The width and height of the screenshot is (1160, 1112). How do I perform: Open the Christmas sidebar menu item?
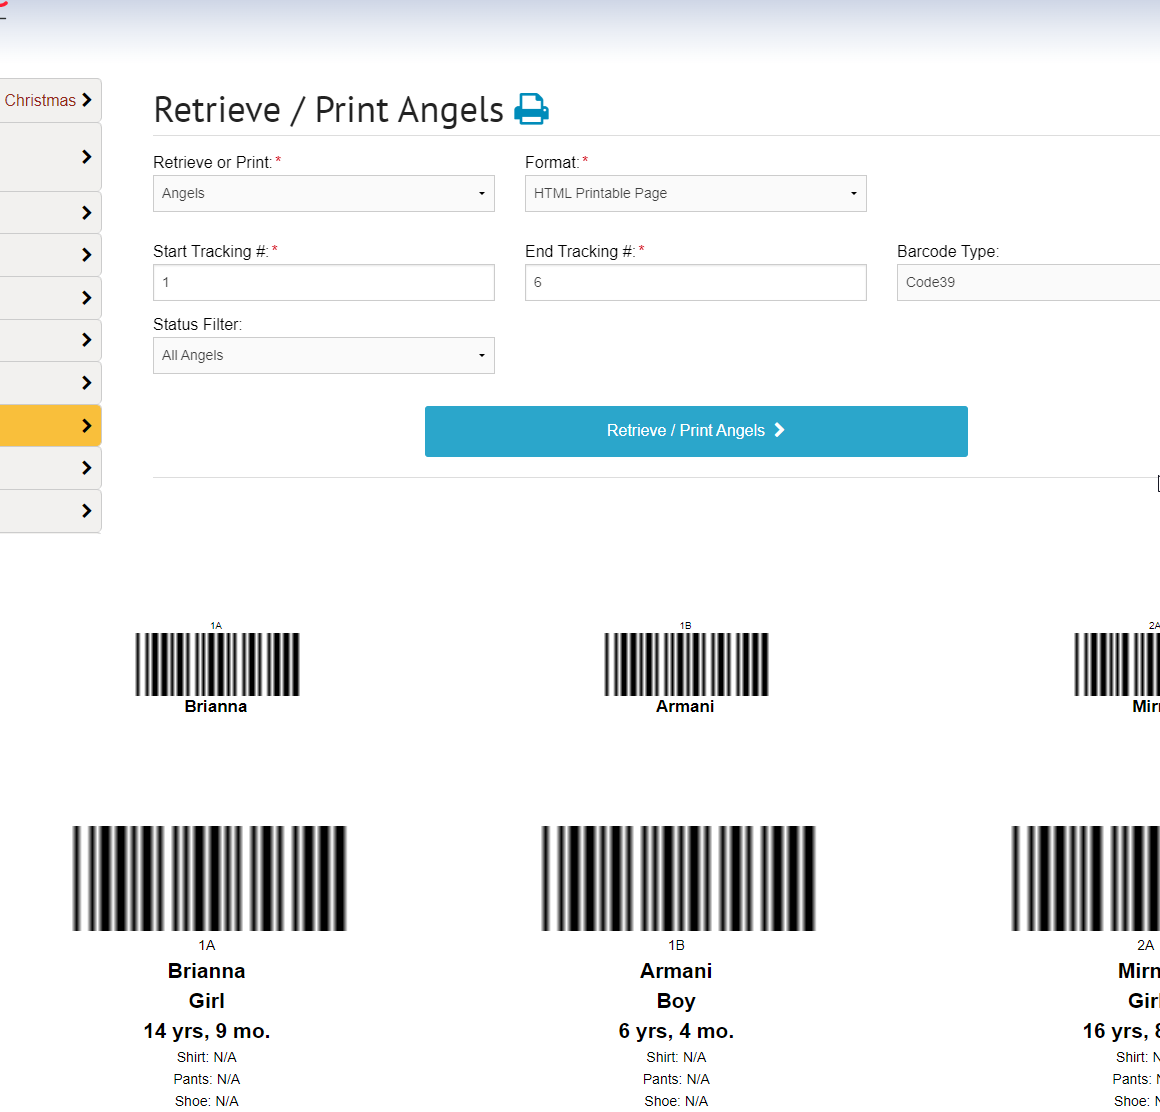click(50, 100)
